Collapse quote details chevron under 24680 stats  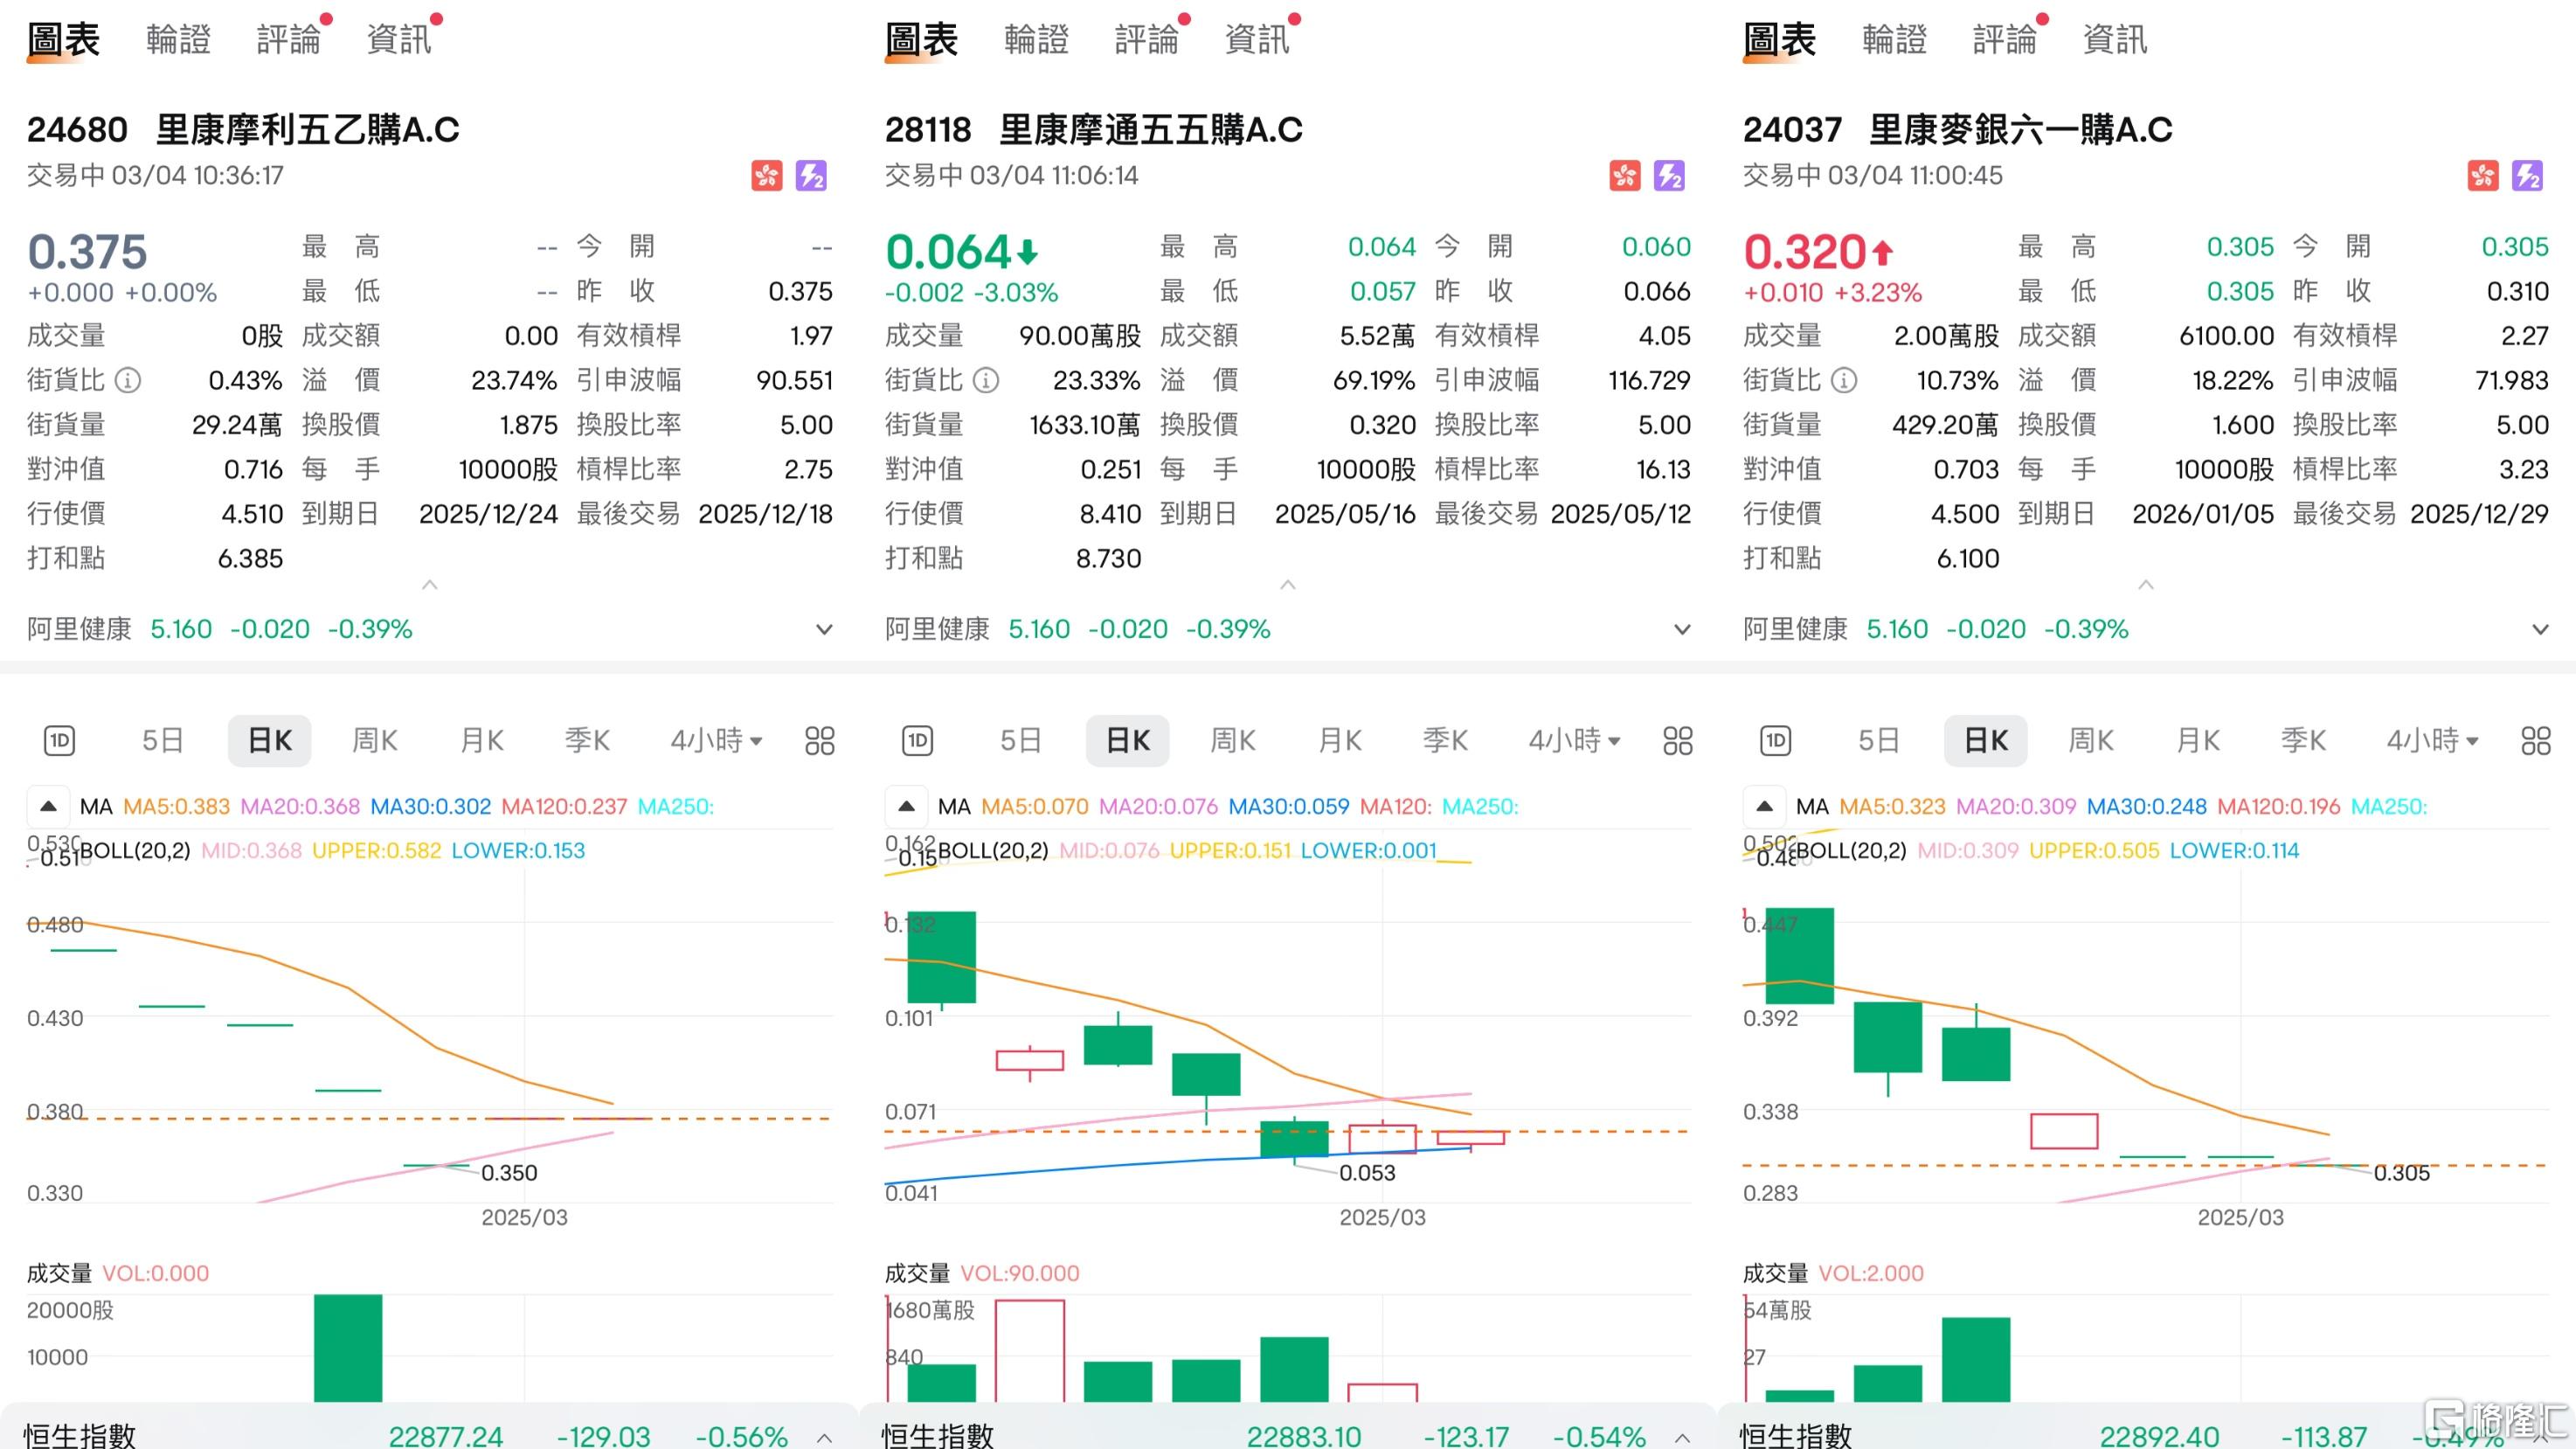[x=430, y=584]
